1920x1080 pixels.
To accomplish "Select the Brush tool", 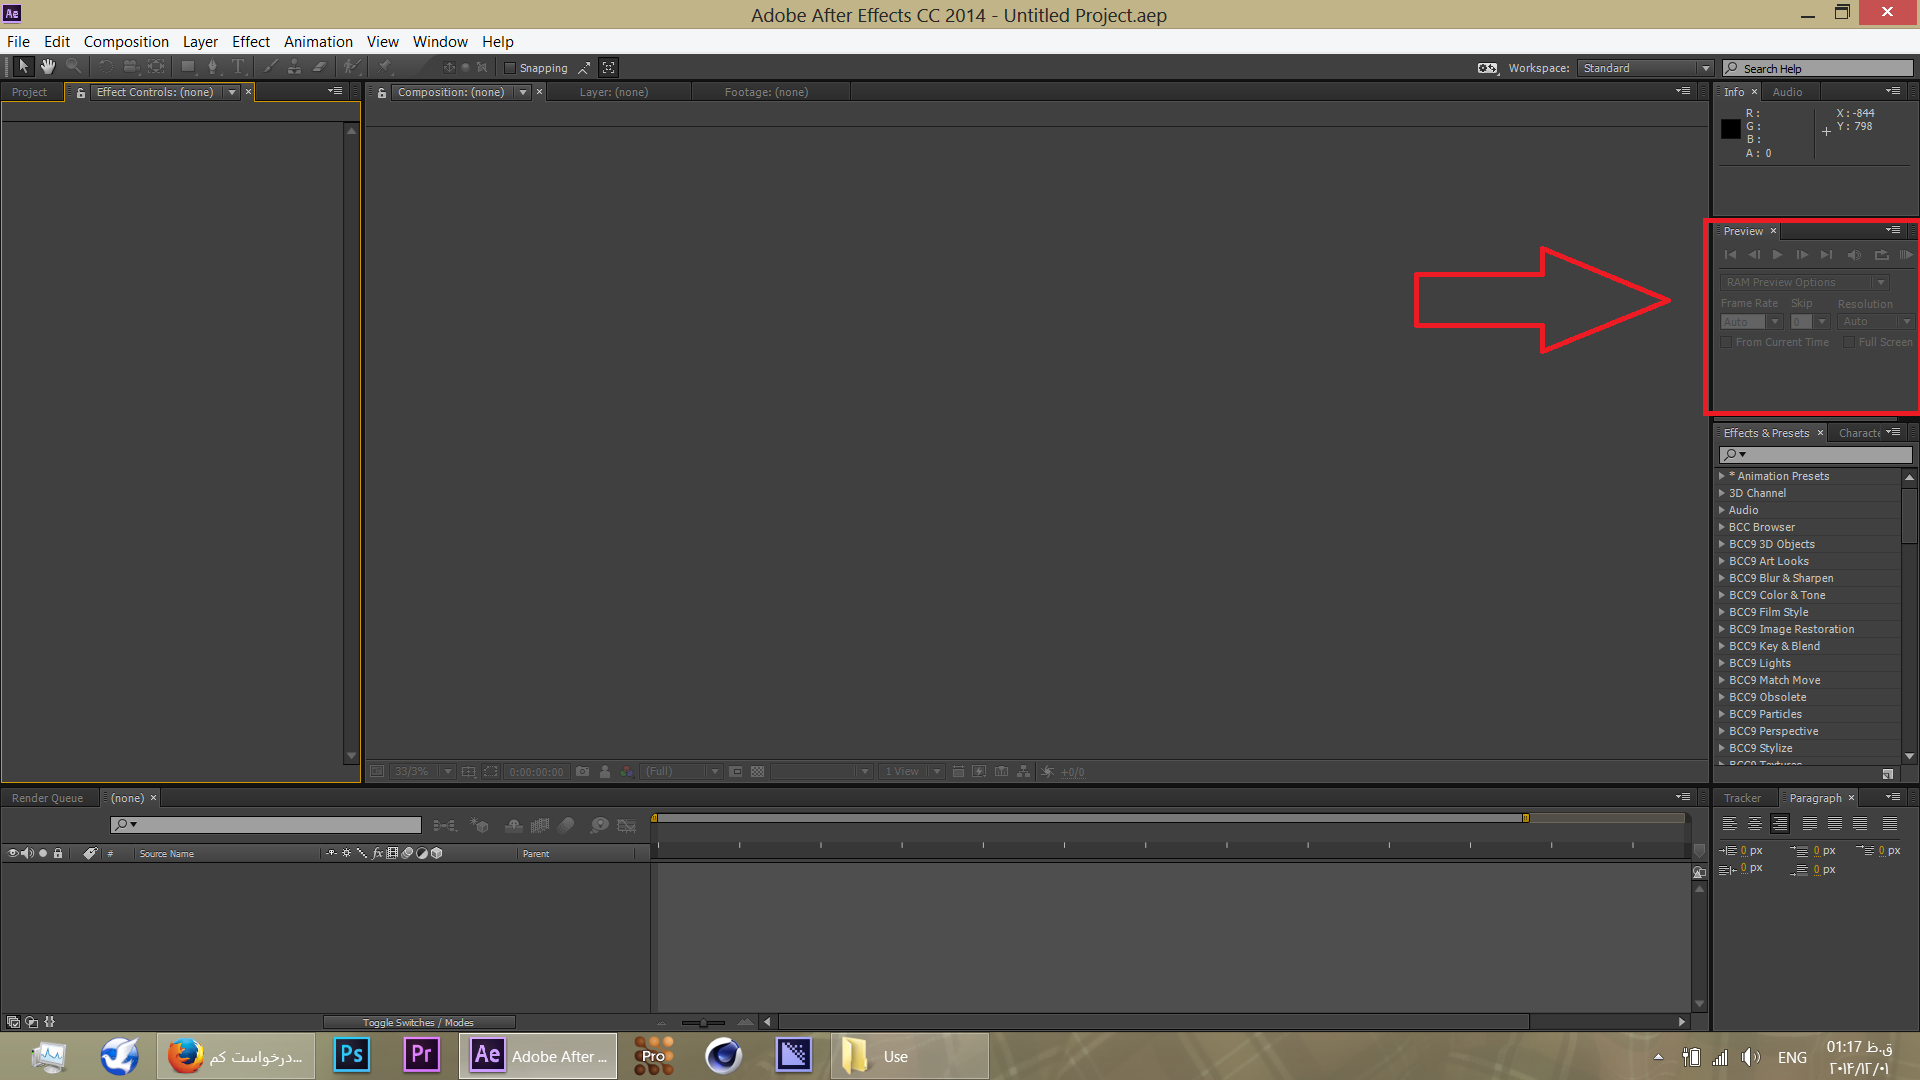I will click(270, 67).
